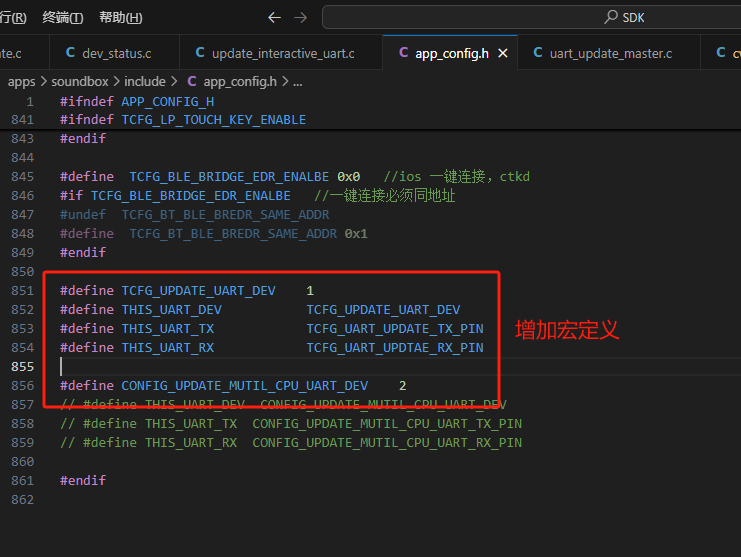Click line number 856
The width and height of the screenshot is (741, 557).
click(23, 386)
